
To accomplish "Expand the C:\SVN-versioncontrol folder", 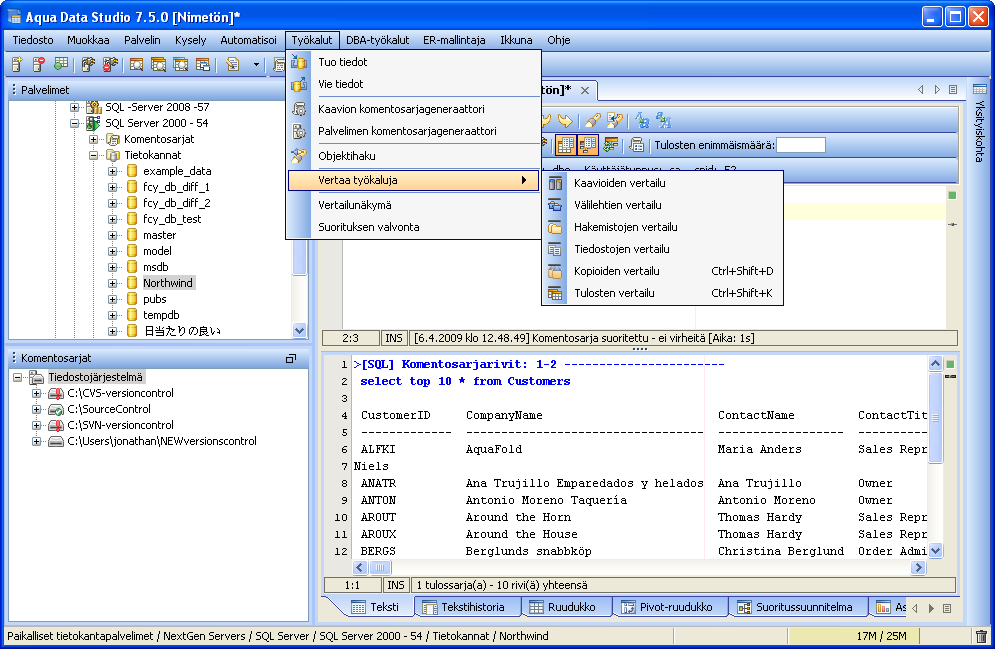I will (x=37, y=425).
